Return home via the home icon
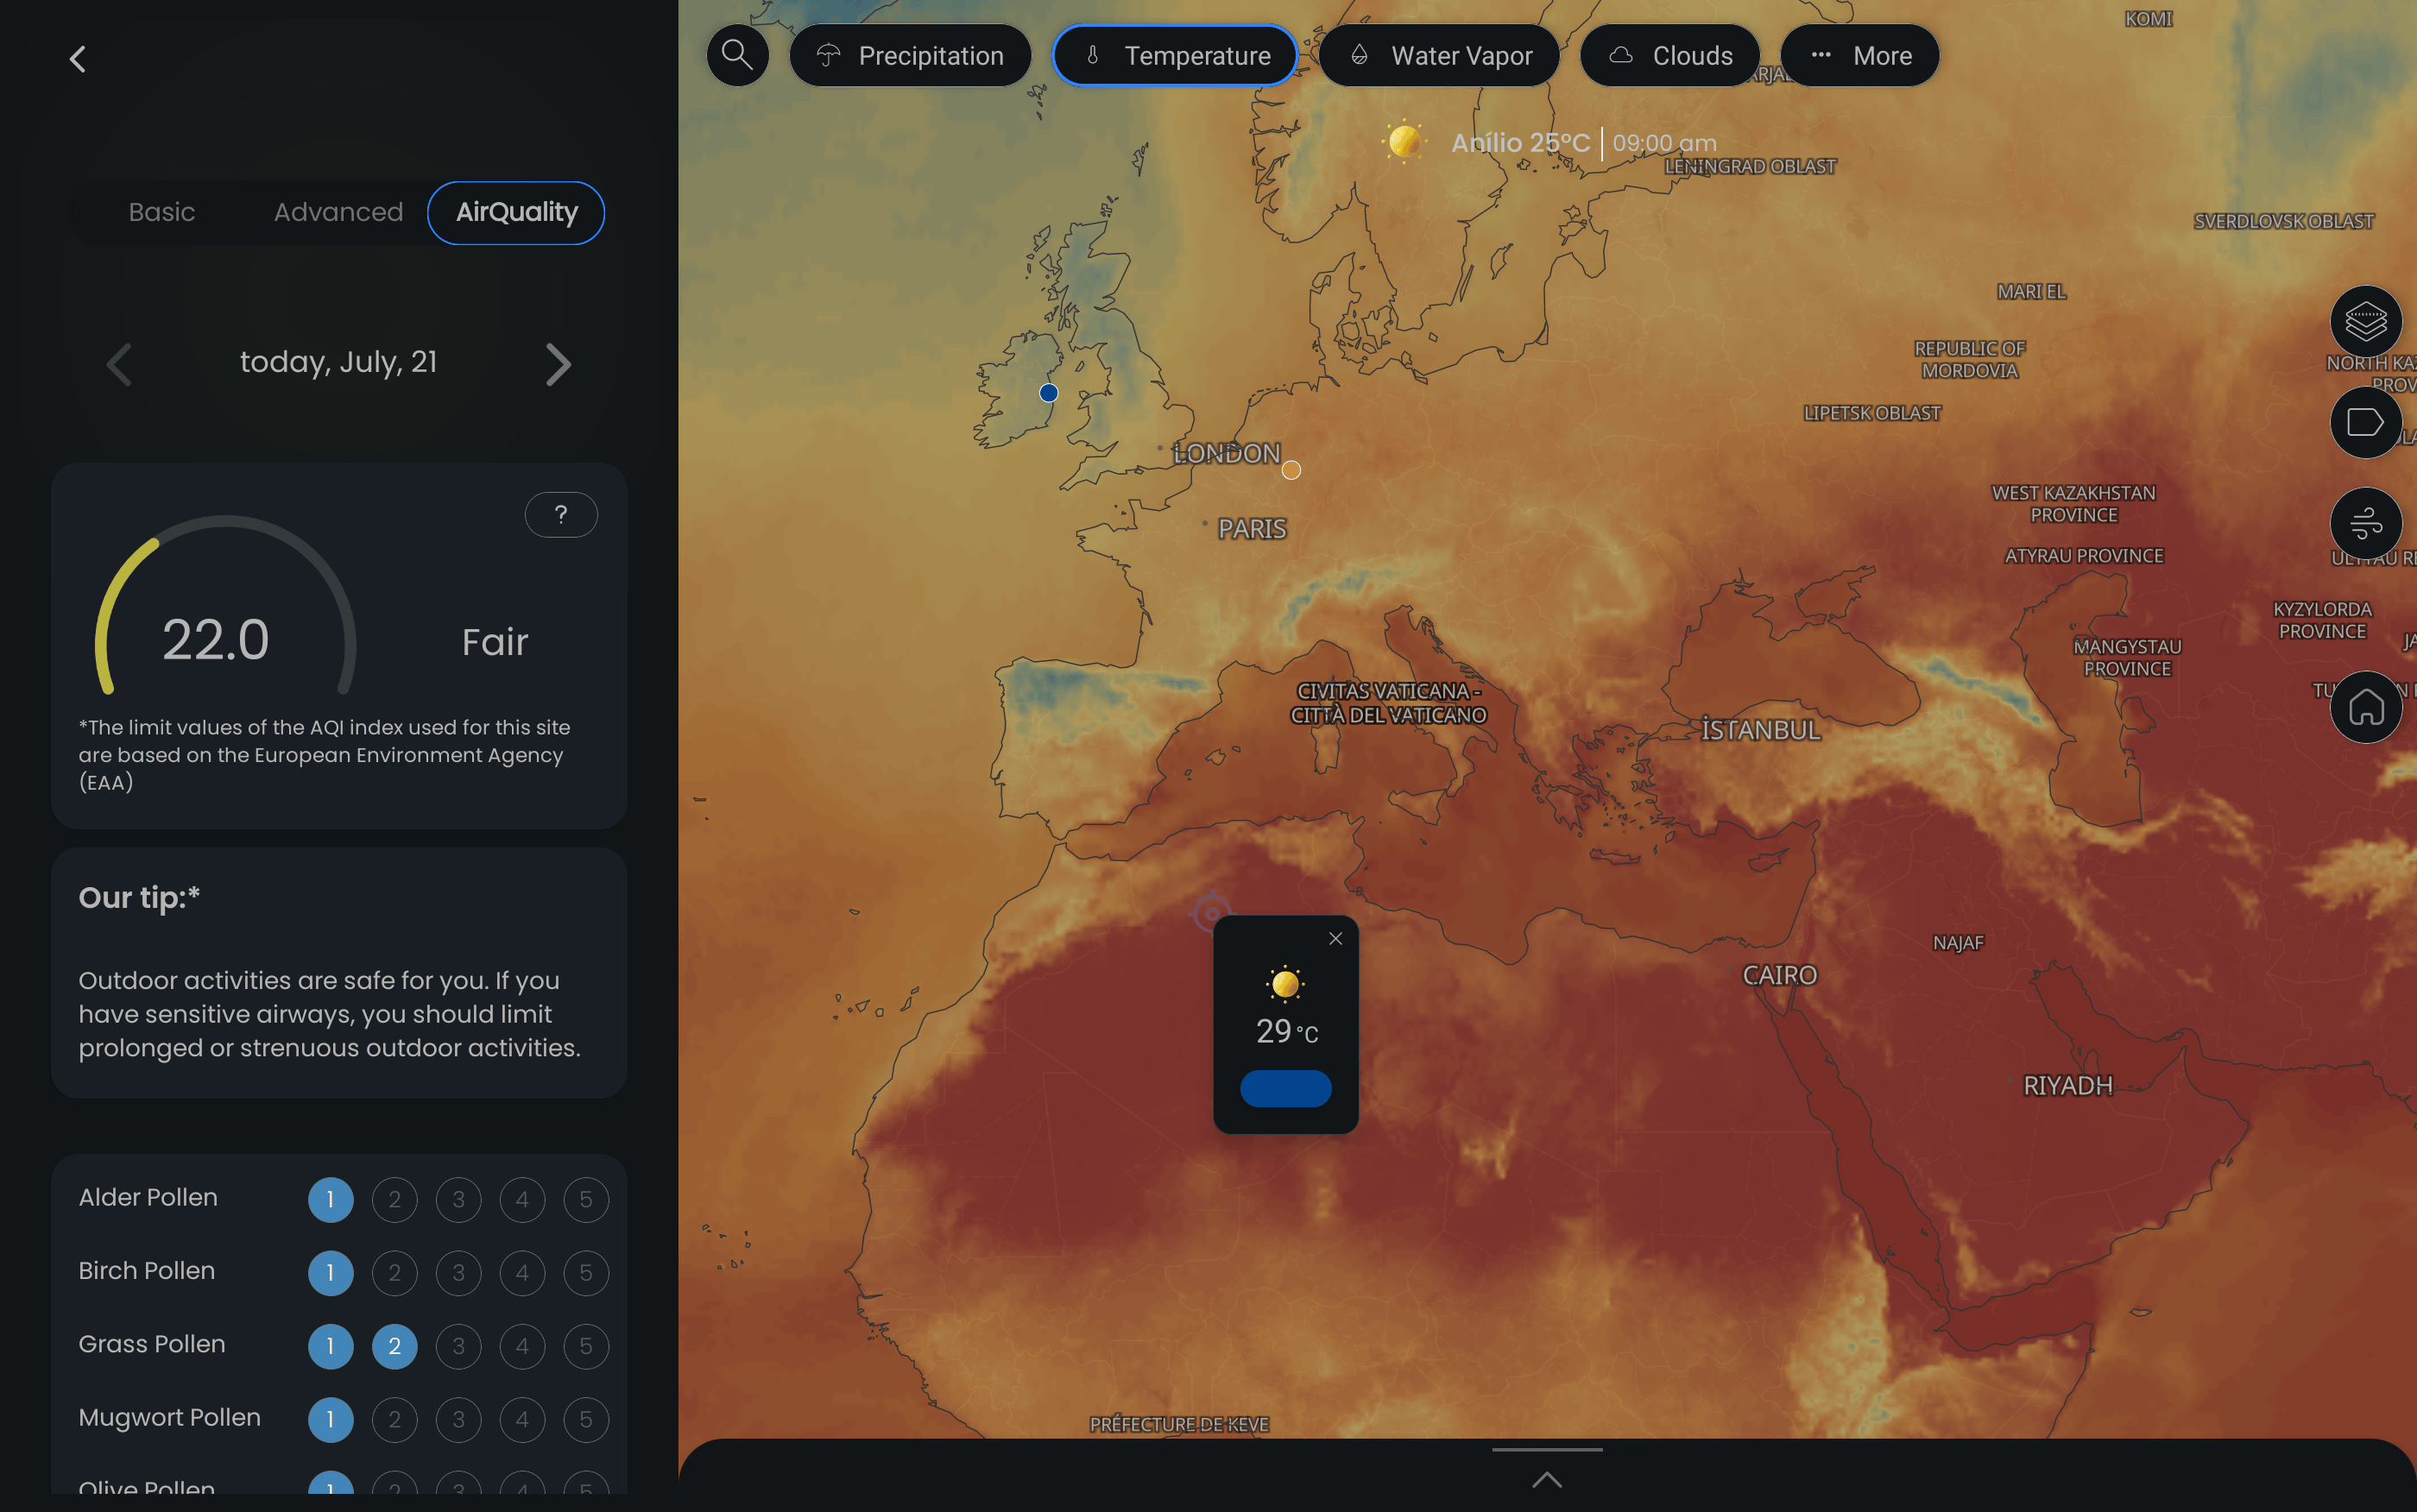Image resolution: width=2417 pixels, height=1512 pixels. 2366,707
